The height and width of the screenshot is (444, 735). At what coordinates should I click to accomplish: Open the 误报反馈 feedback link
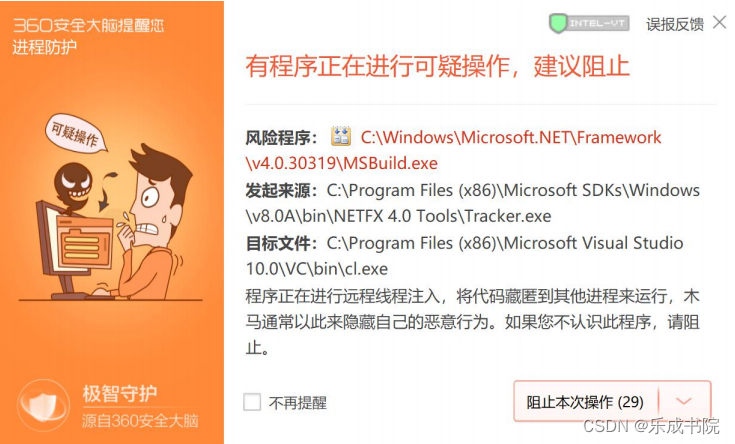[x=675, y=24]
